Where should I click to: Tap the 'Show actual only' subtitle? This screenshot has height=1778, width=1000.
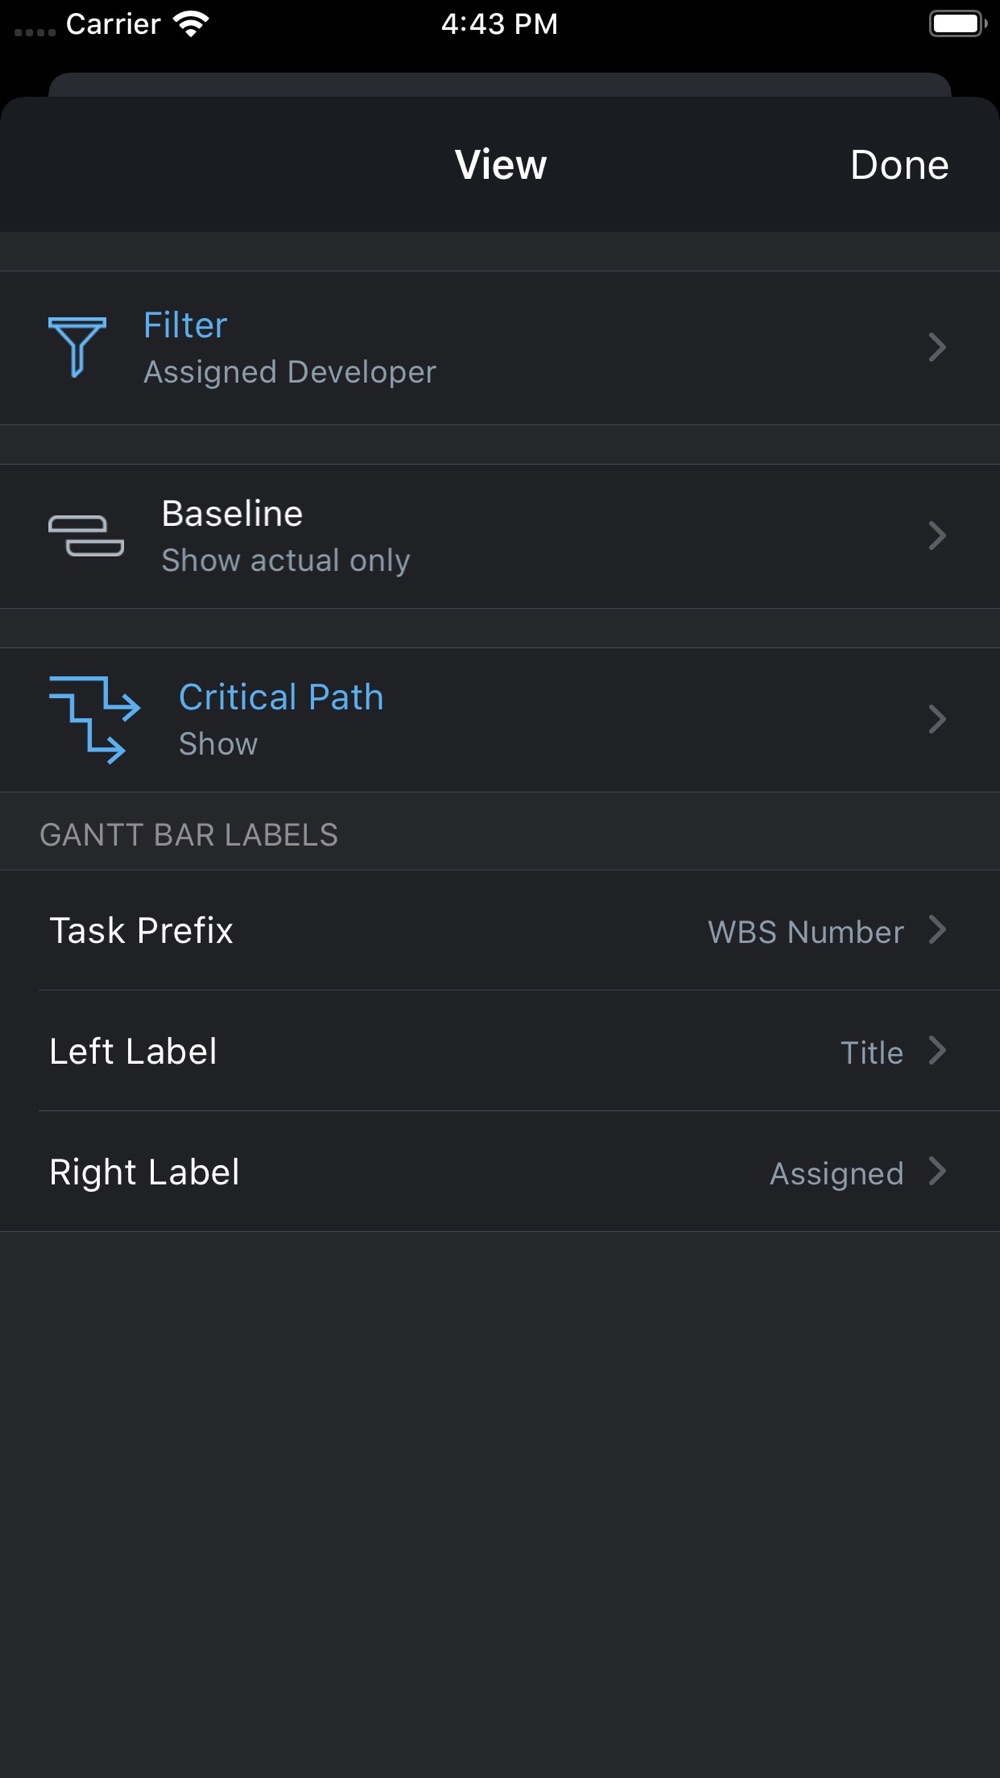point(286,561)
